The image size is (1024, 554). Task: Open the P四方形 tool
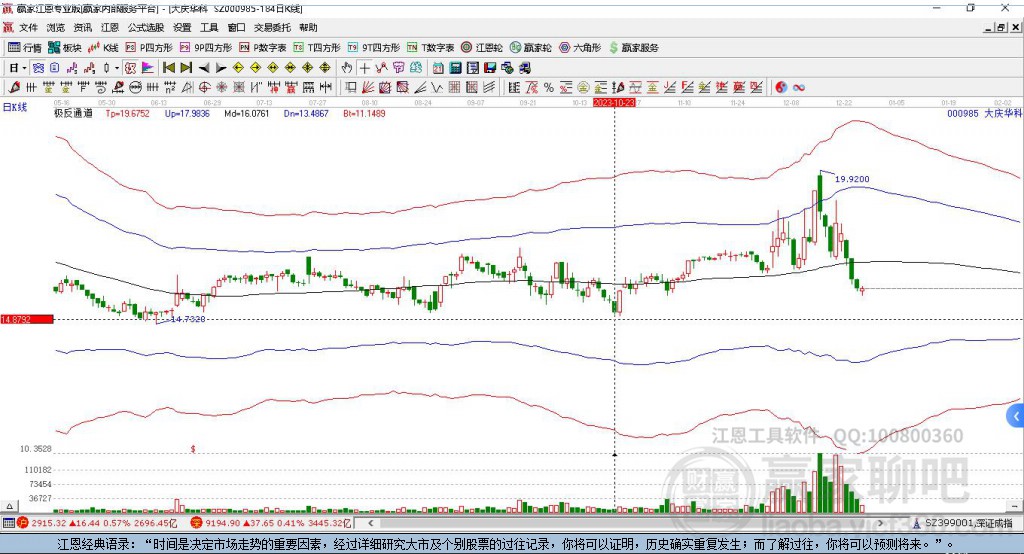pyautogui.click(x=149, y=48)
